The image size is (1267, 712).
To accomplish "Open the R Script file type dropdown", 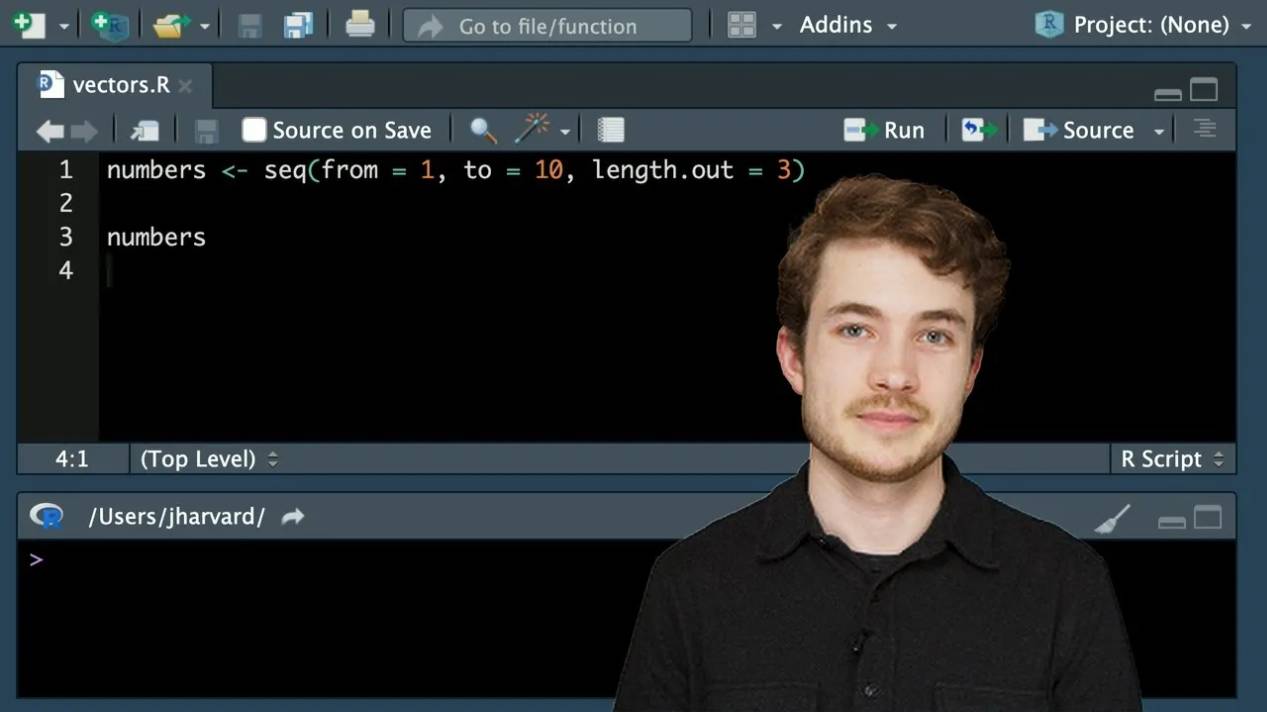I will (x=1172, y=459).
